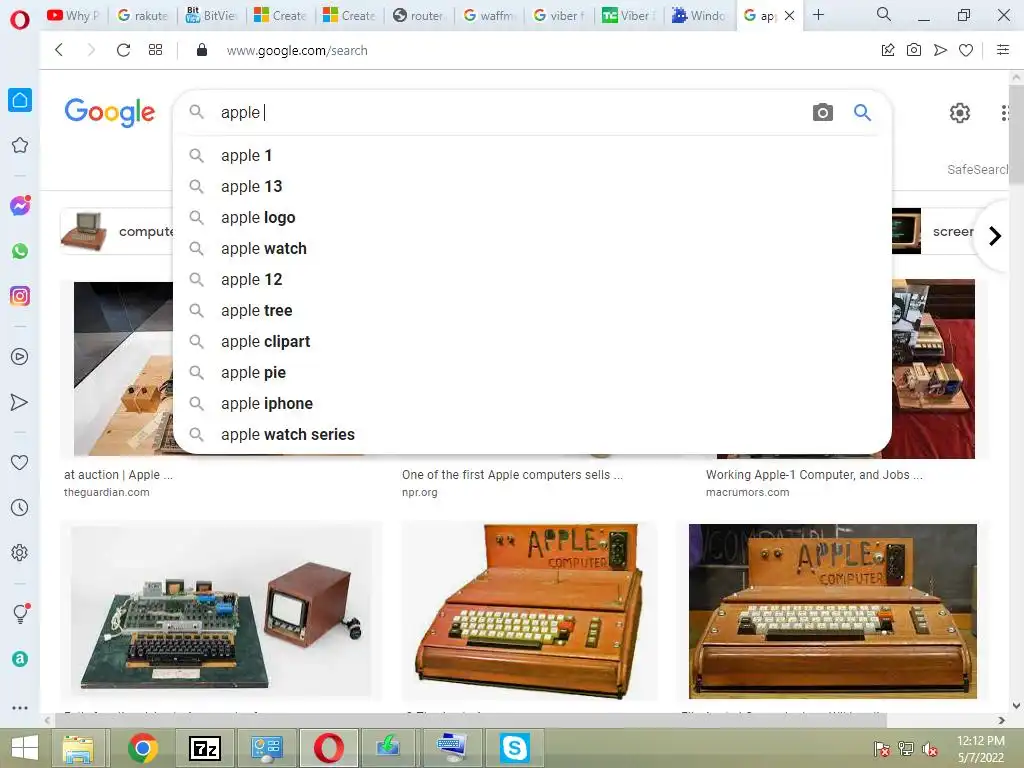Open My Flow in the sidebar
The height and width of the screenshot is (768, 1024).
[x=20, y=402]
